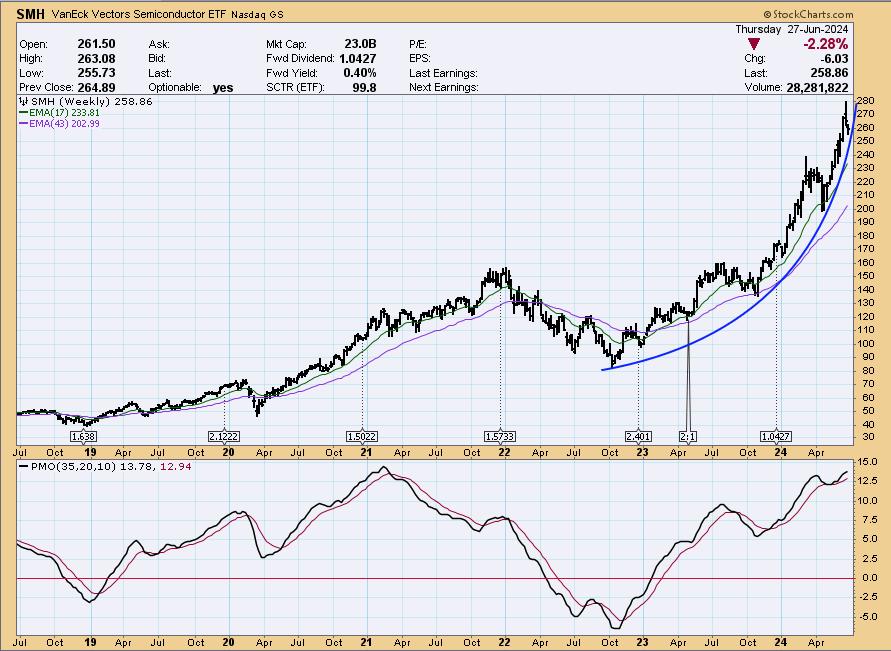Click the Last Earnings label
The width and height of the screenshot is (891, 651).
[x=443, y=73]
